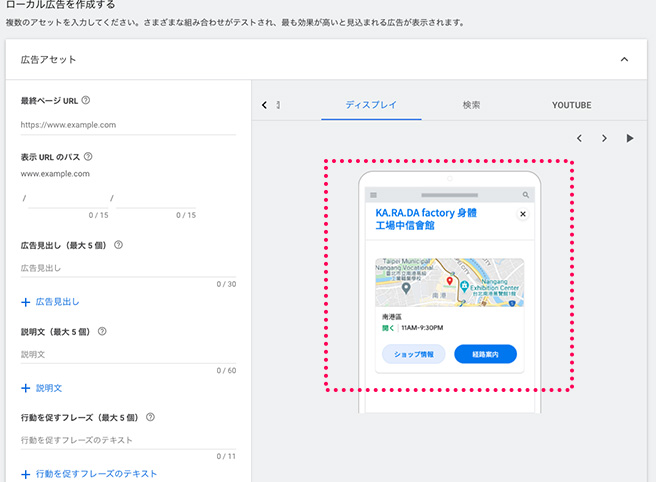
Task: Switch to the 検索 preview tab
Action: point(472,105)
